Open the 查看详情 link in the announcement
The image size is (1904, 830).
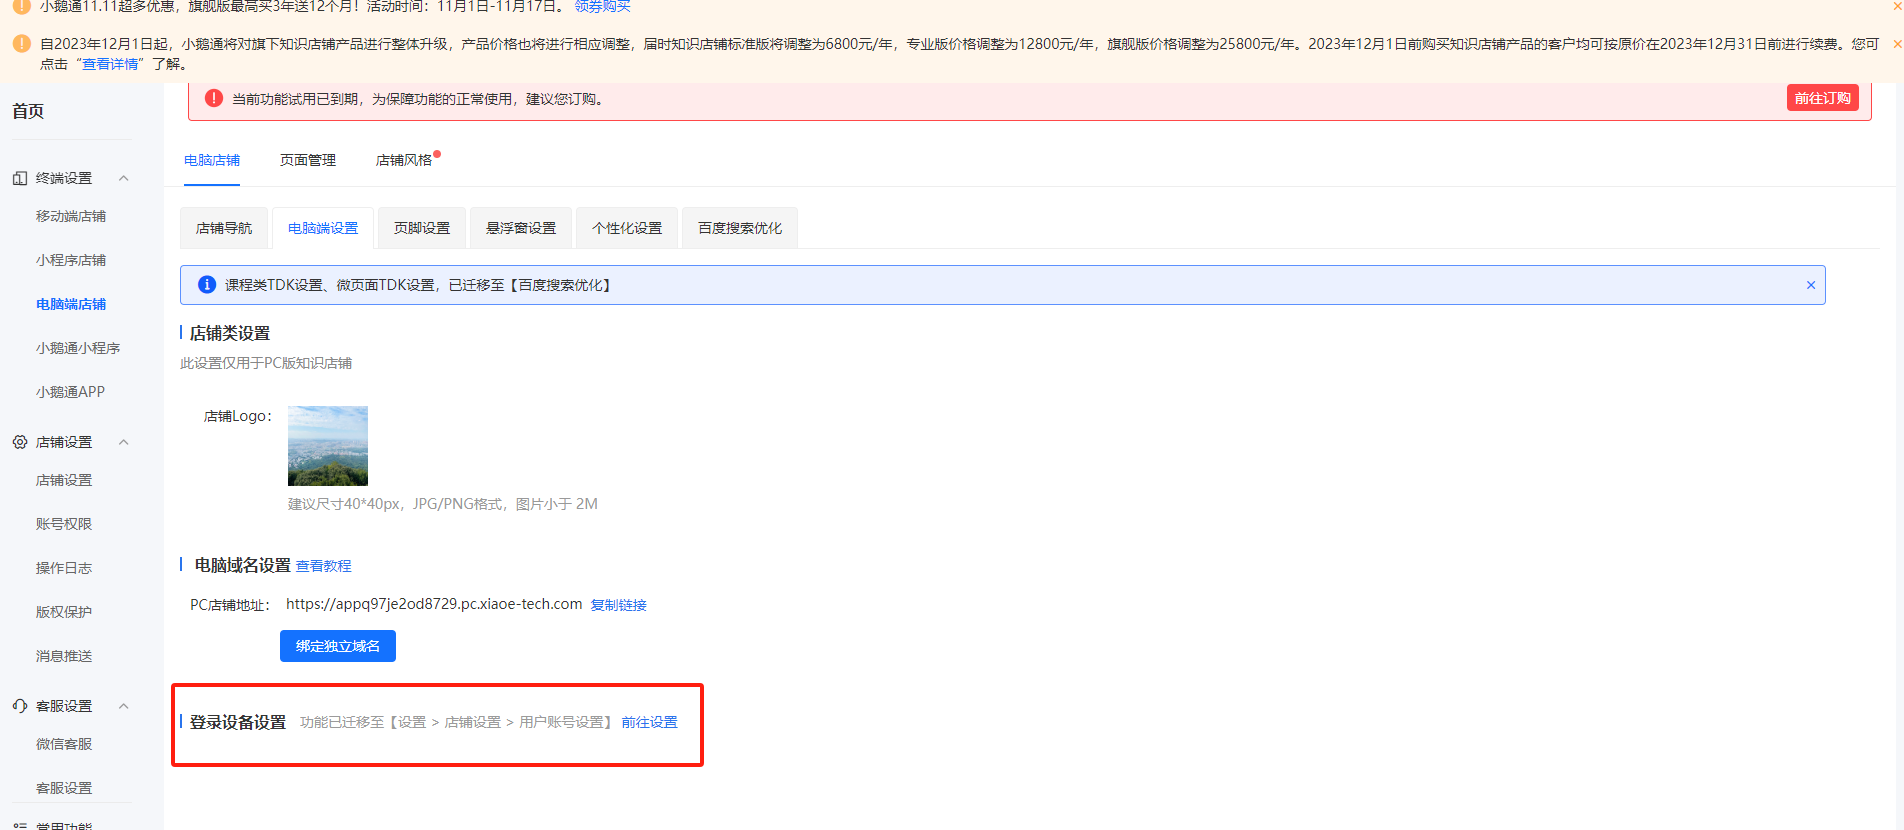[111, 64]
